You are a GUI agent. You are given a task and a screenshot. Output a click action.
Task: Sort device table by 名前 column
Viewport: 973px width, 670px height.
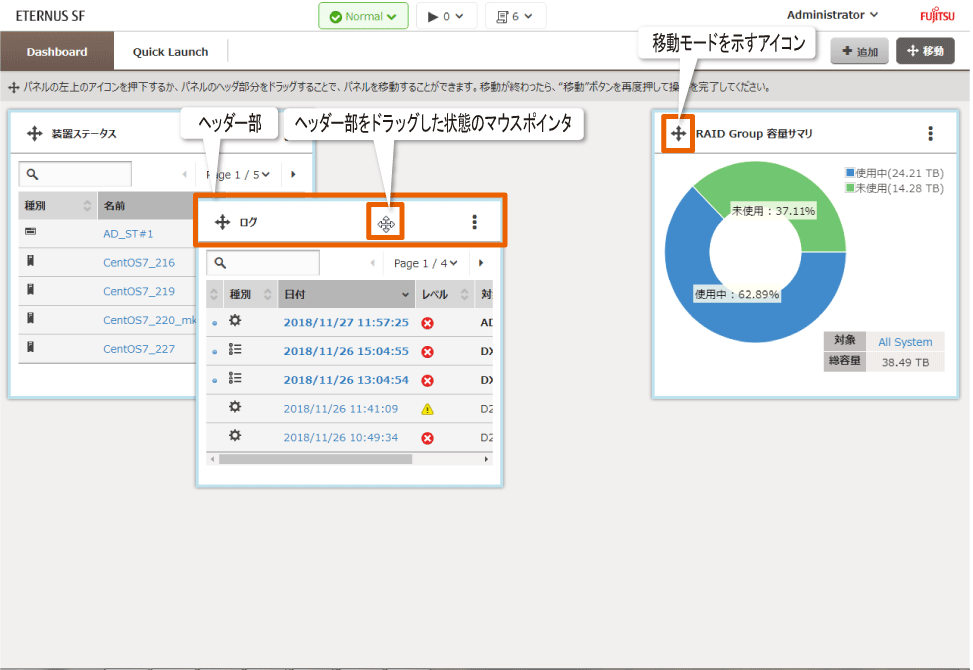[x=146, y=205]
